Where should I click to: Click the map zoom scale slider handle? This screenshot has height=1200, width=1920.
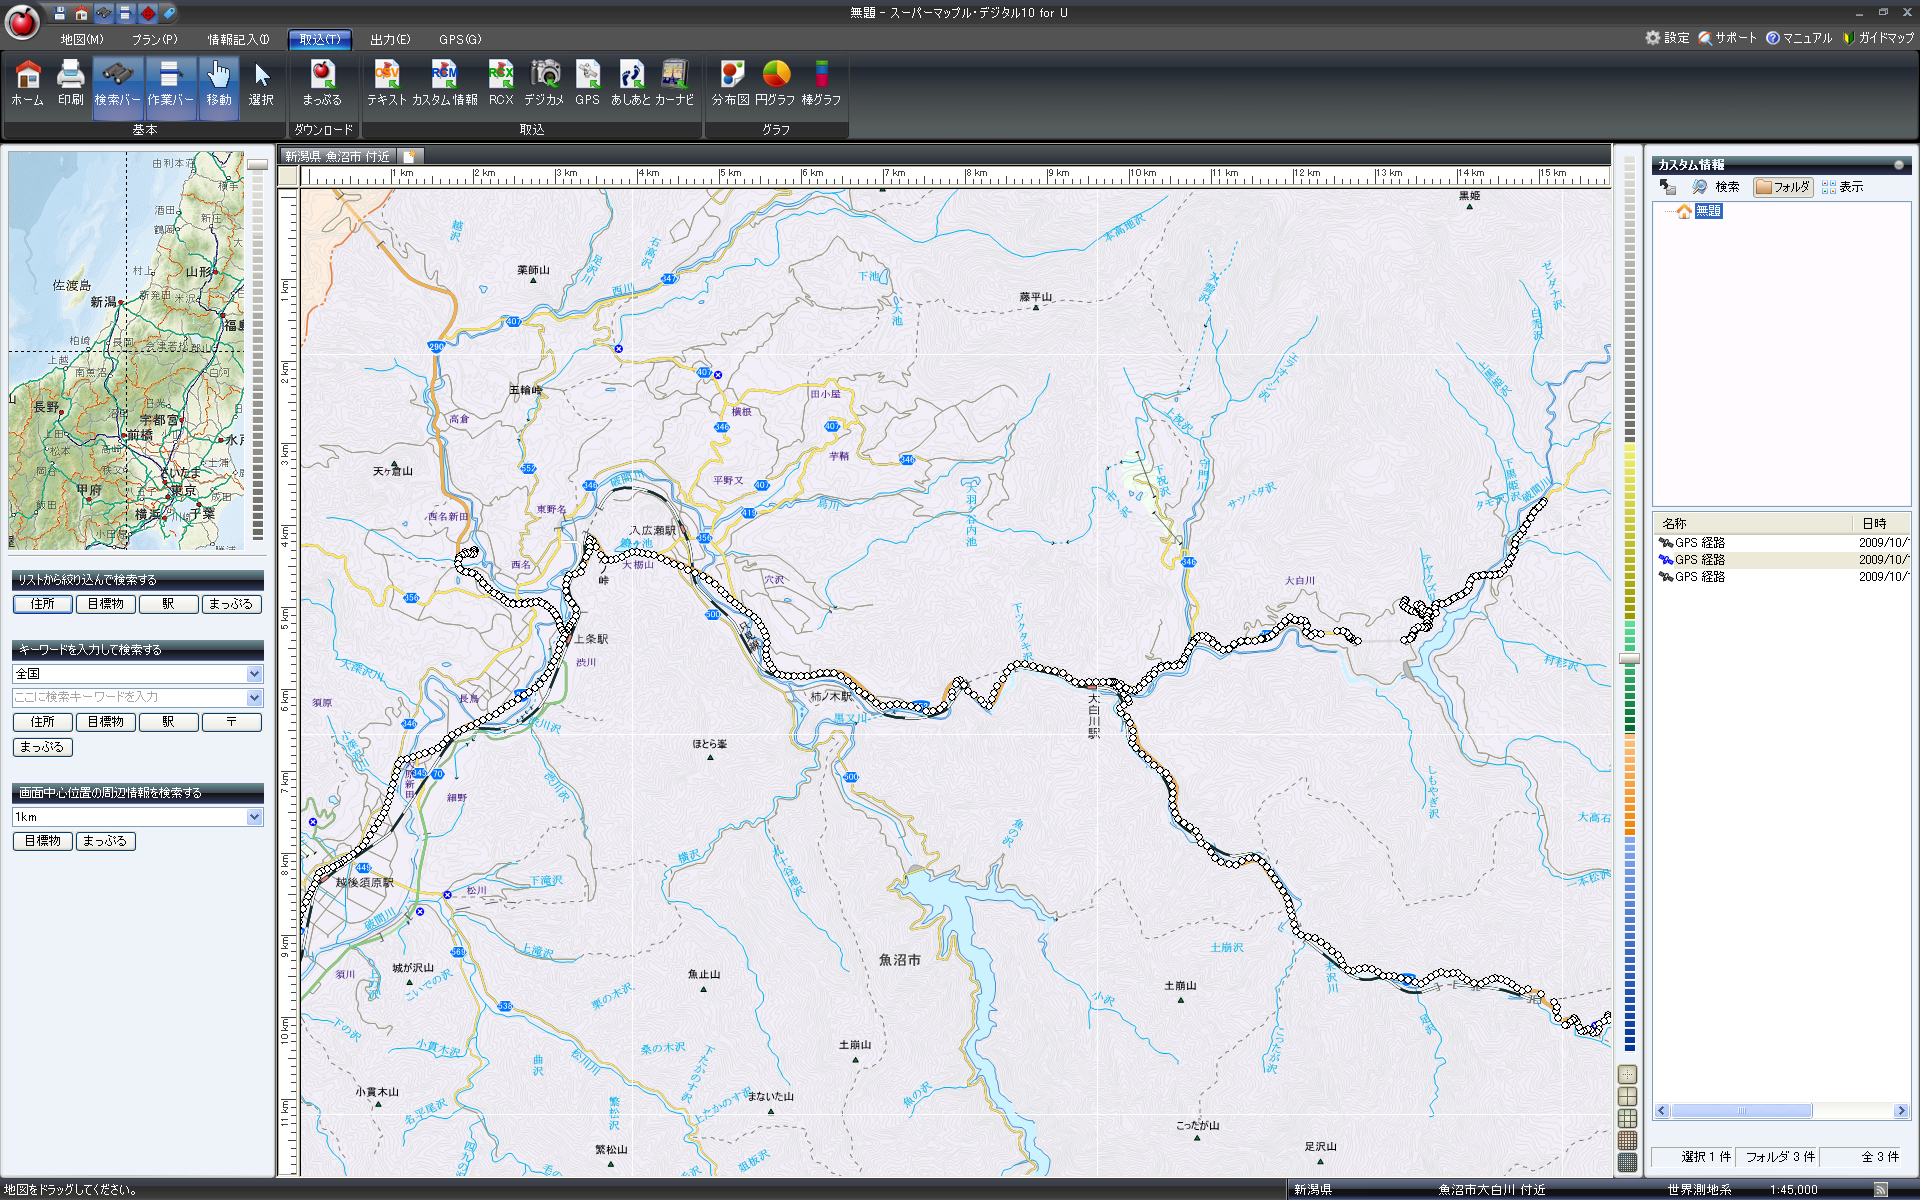pyautogui.click(x=1629, y=658)
